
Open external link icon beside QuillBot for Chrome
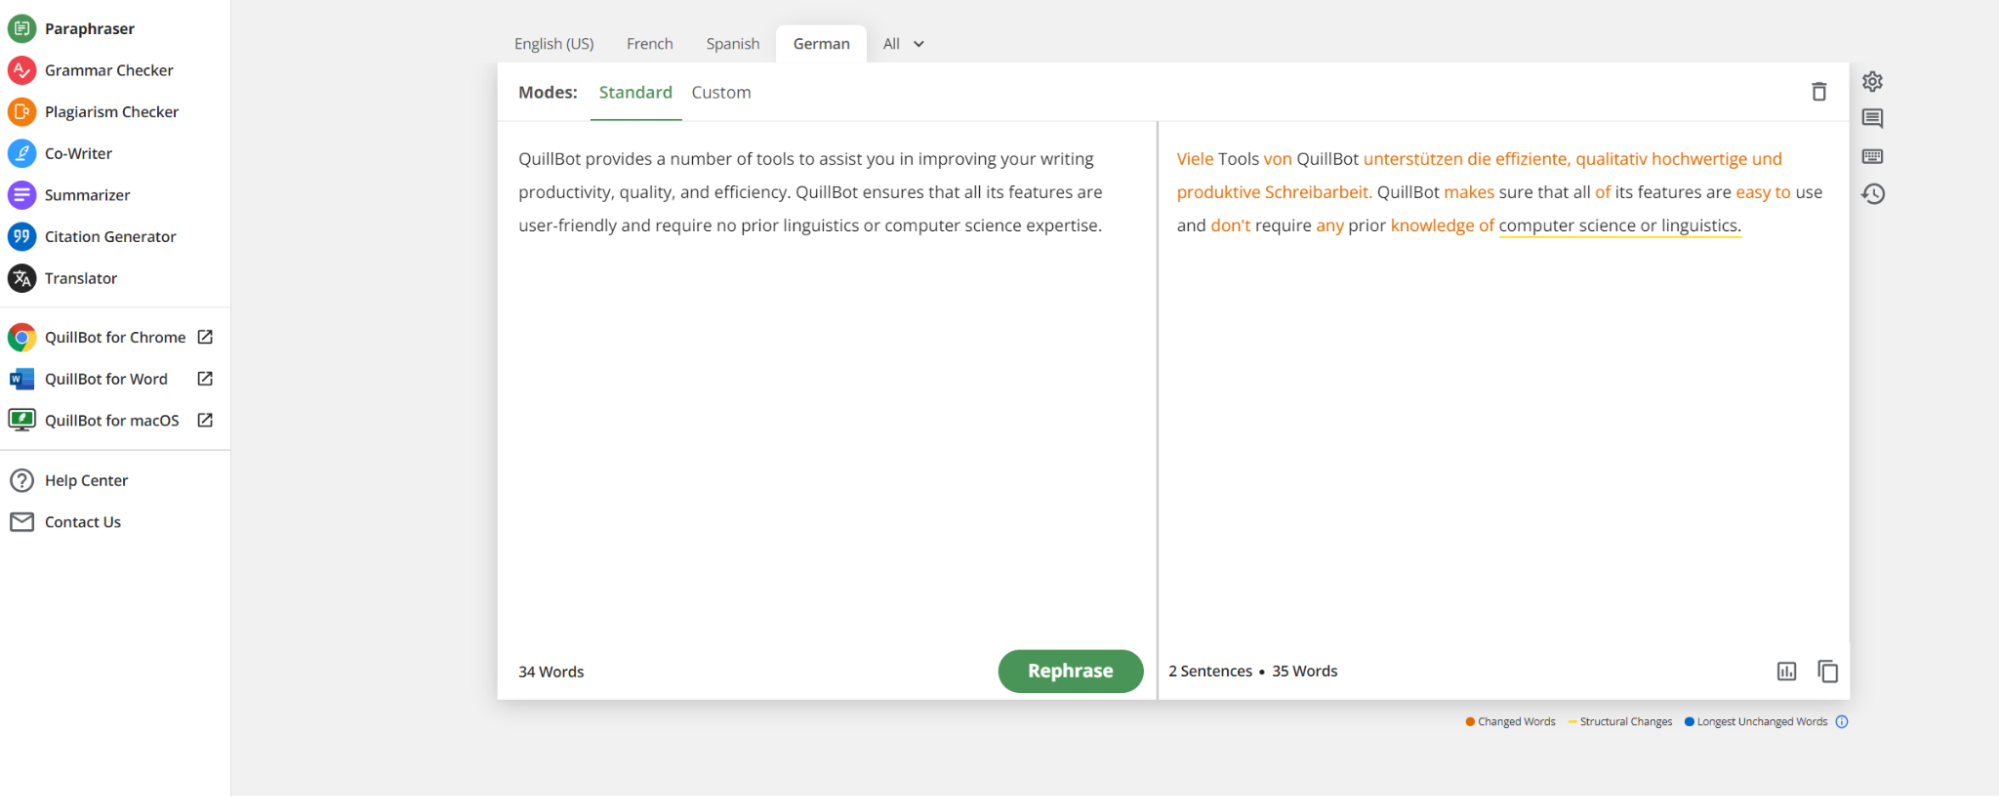(x=205, y=337)
